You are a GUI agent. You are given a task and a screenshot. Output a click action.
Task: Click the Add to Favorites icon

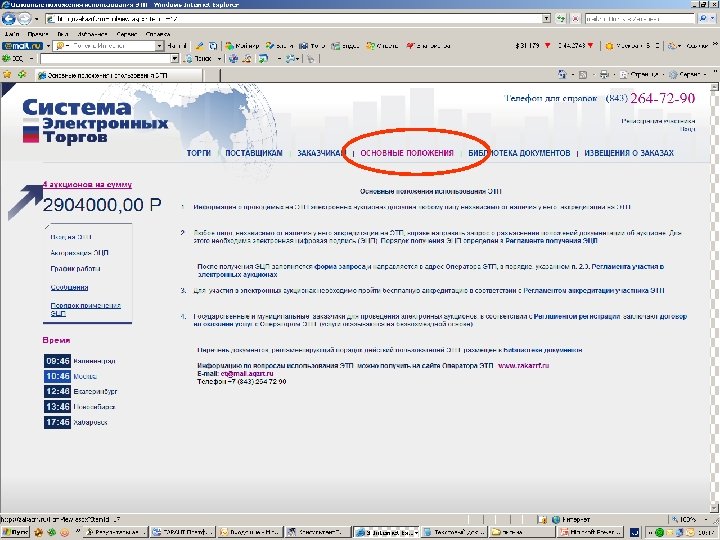(22, 74)
